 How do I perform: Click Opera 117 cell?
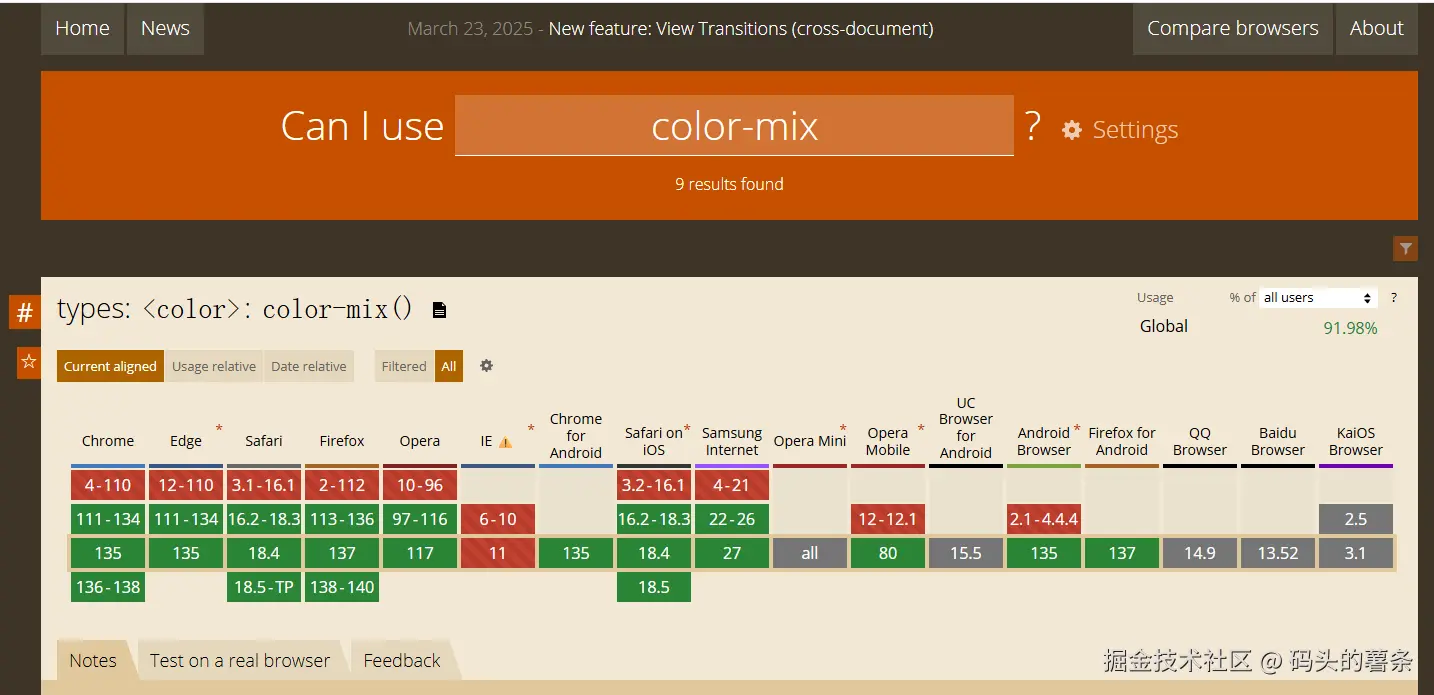coord(420,553)
